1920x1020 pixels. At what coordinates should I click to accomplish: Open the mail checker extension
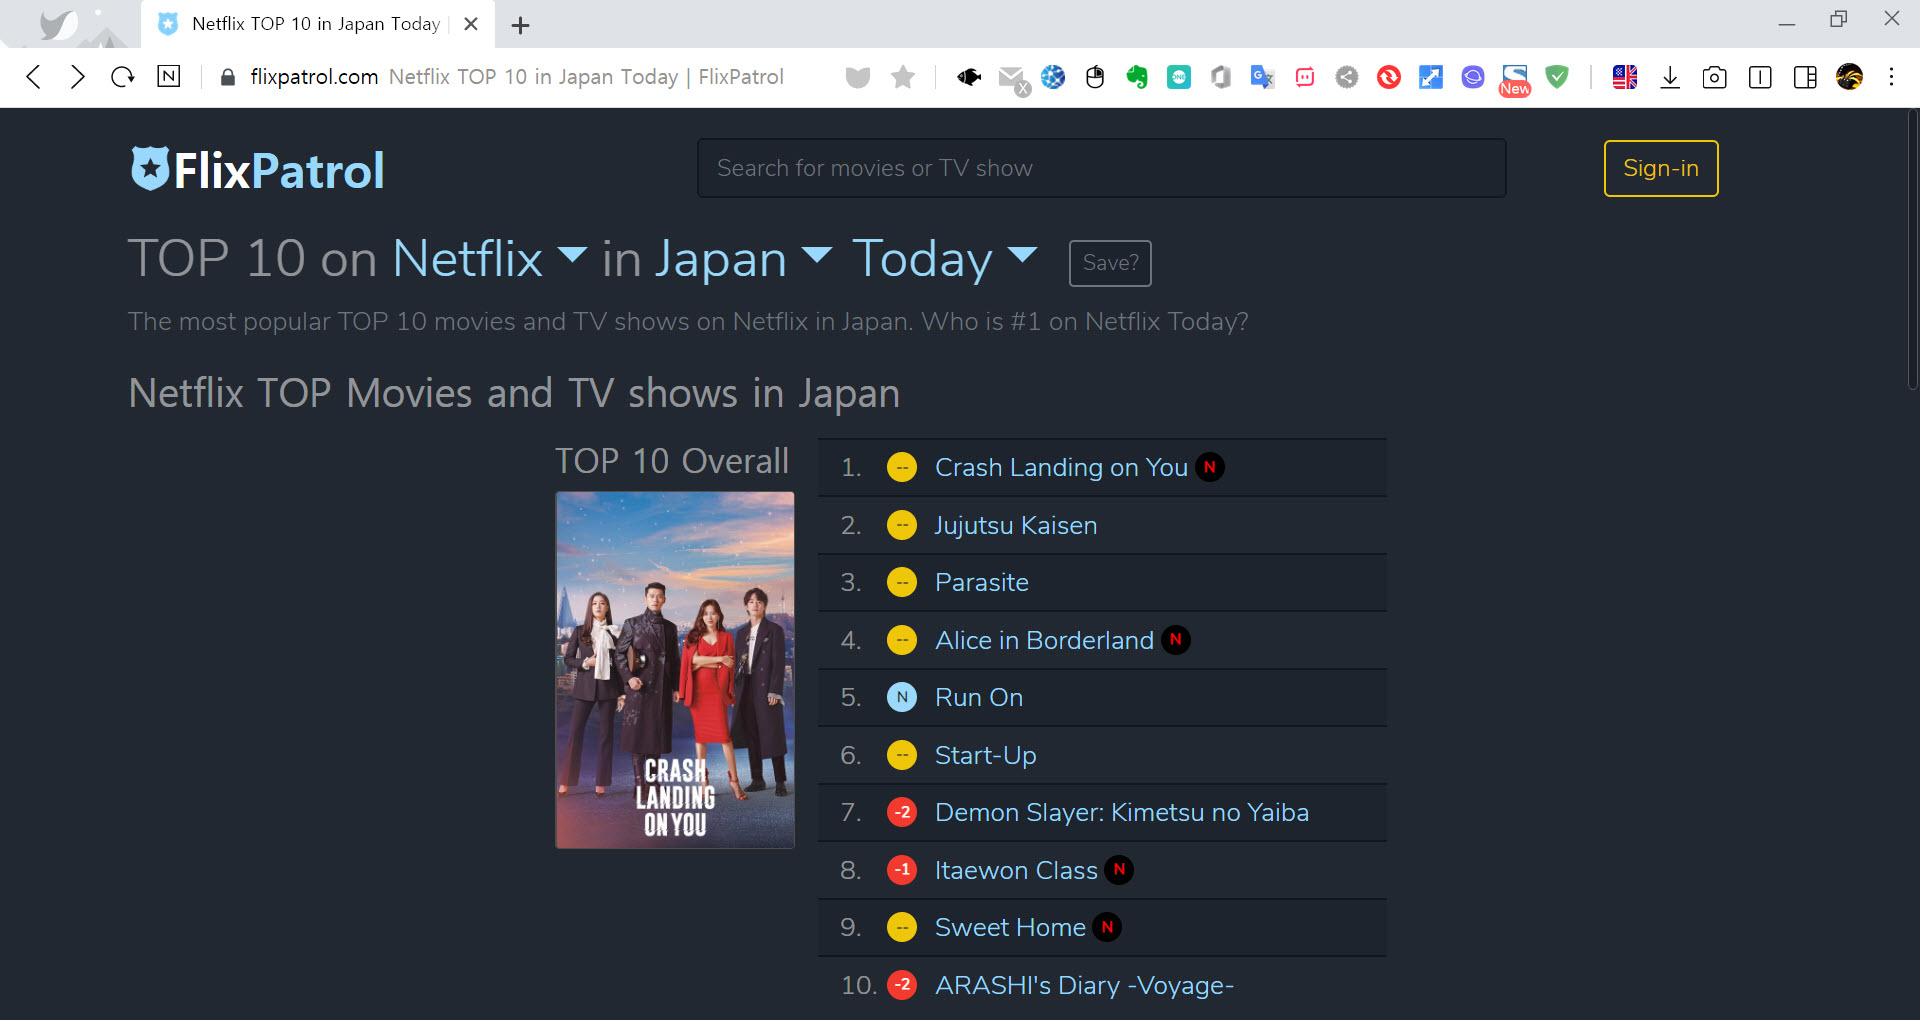1013,79
